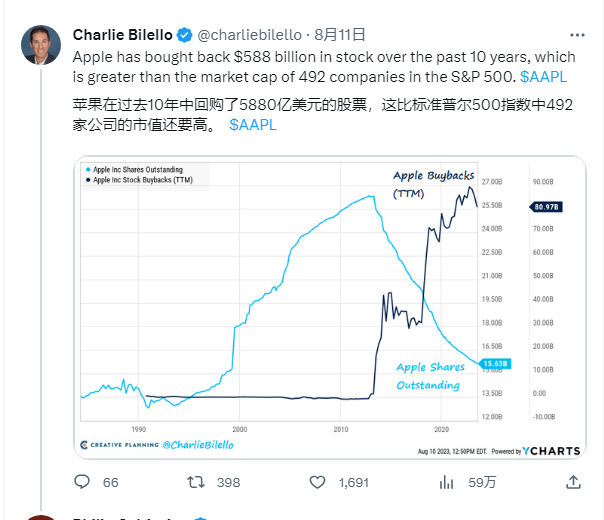Screen dimensions: 604x520
Task: Like the tweet with the heart icon
Action: pos(317,482)
